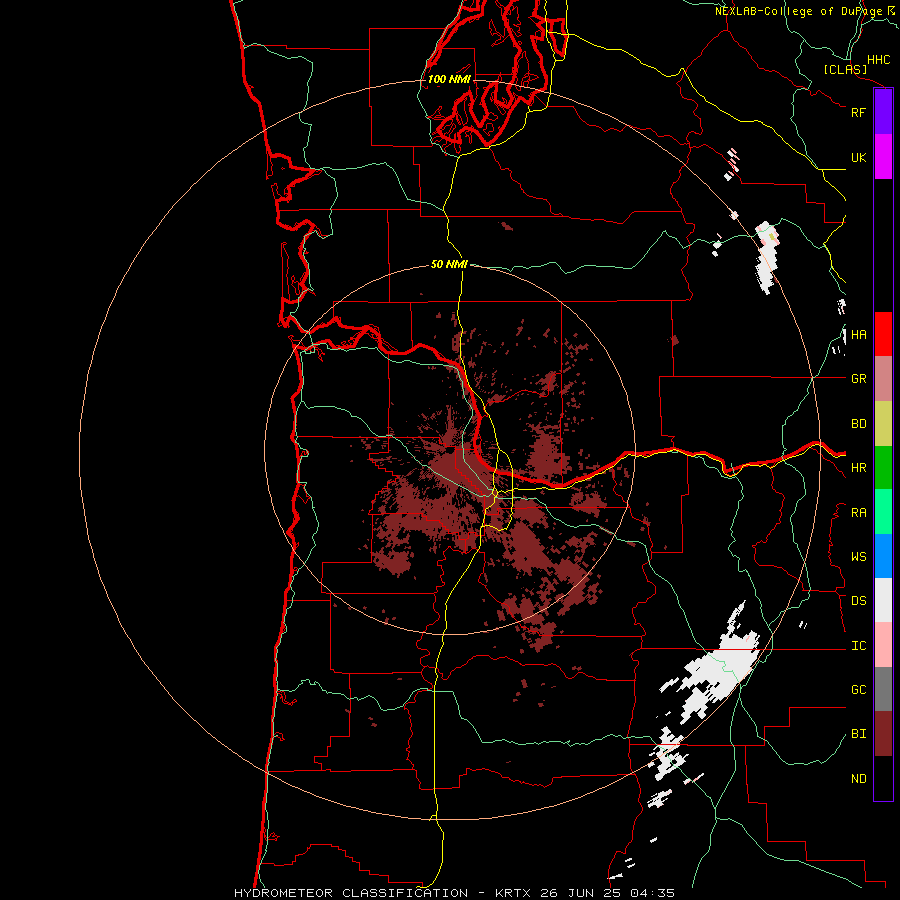
Task: Click the 04:35 timestamp
Action: 652,893
